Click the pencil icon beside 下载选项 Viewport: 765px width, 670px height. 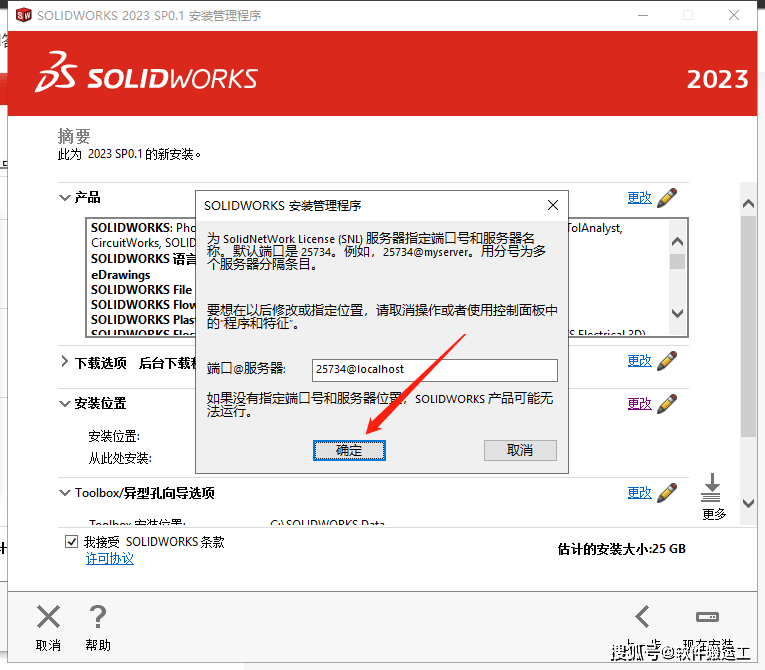click(667, 361)
